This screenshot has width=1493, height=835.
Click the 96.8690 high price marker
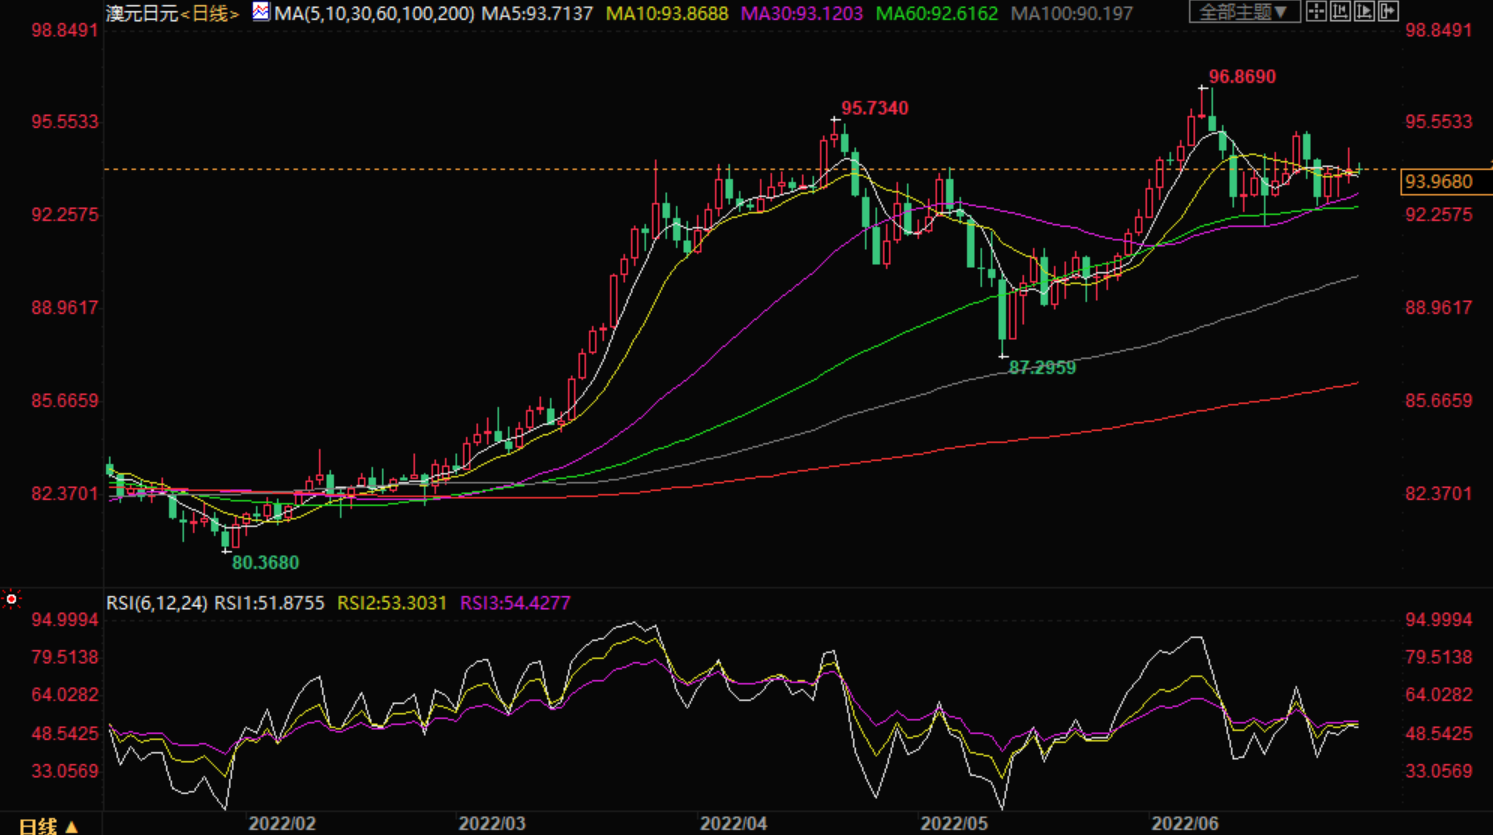pos(1242,77)
